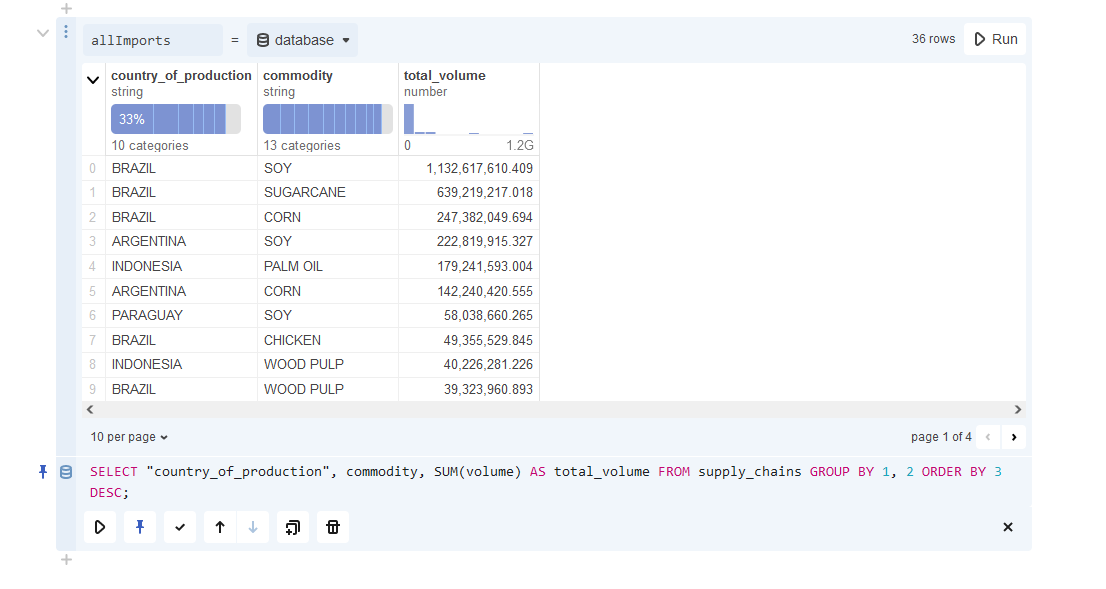Toggle the pin icon in the cell toolbar

140,527
